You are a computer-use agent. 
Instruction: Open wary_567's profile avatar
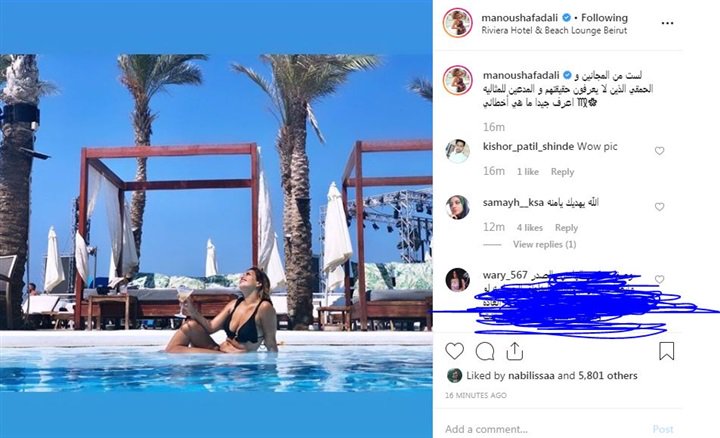coord(457,280)
